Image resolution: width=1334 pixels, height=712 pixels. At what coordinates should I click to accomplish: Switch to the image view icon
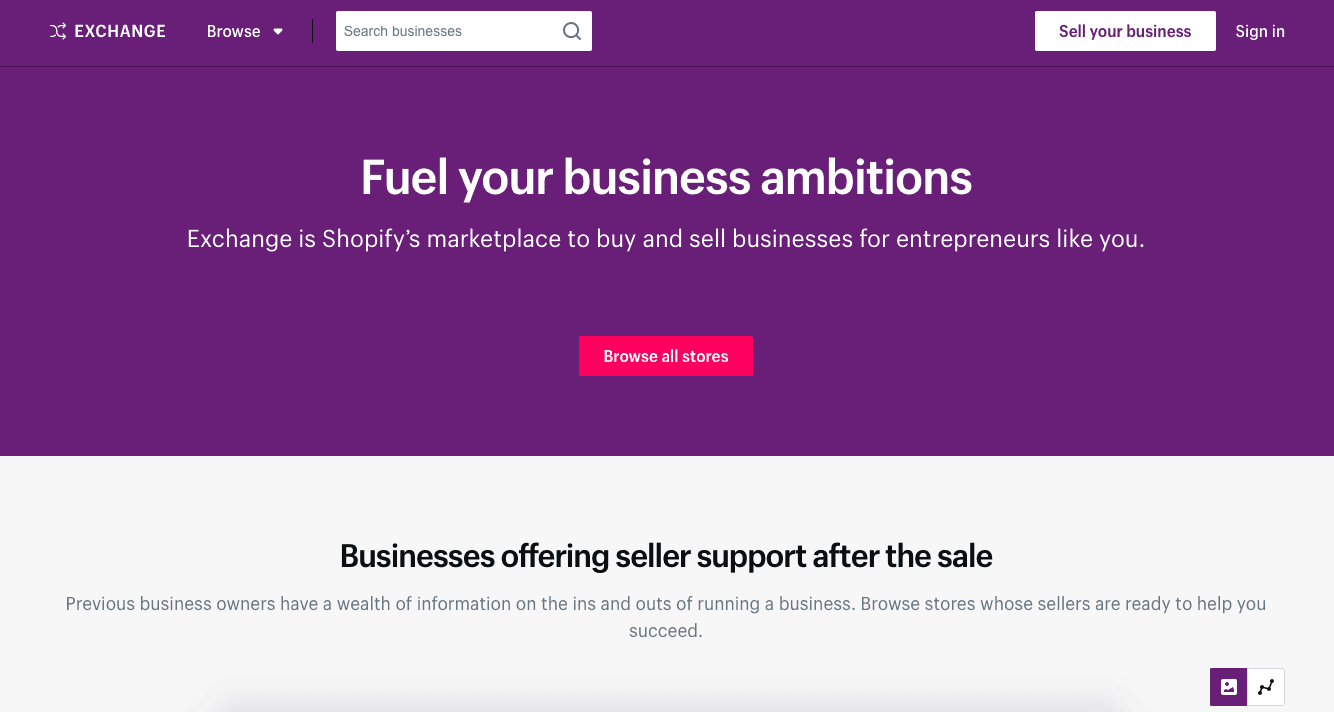click(1229, 687)
